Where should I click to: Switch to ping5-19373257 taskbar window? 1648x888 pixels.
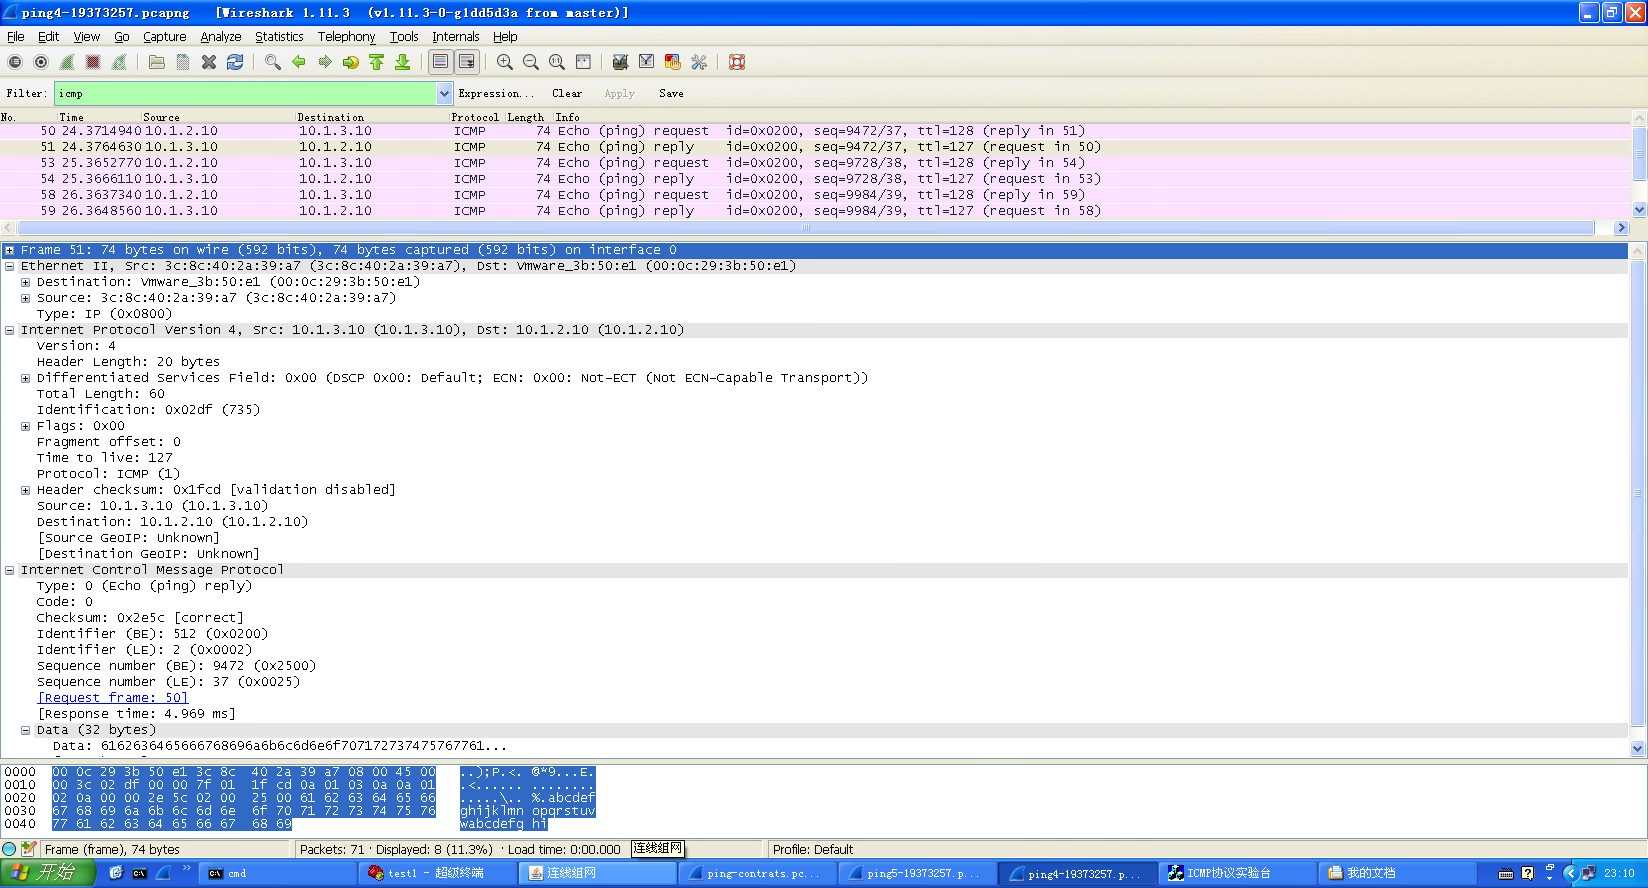point(917,873)
